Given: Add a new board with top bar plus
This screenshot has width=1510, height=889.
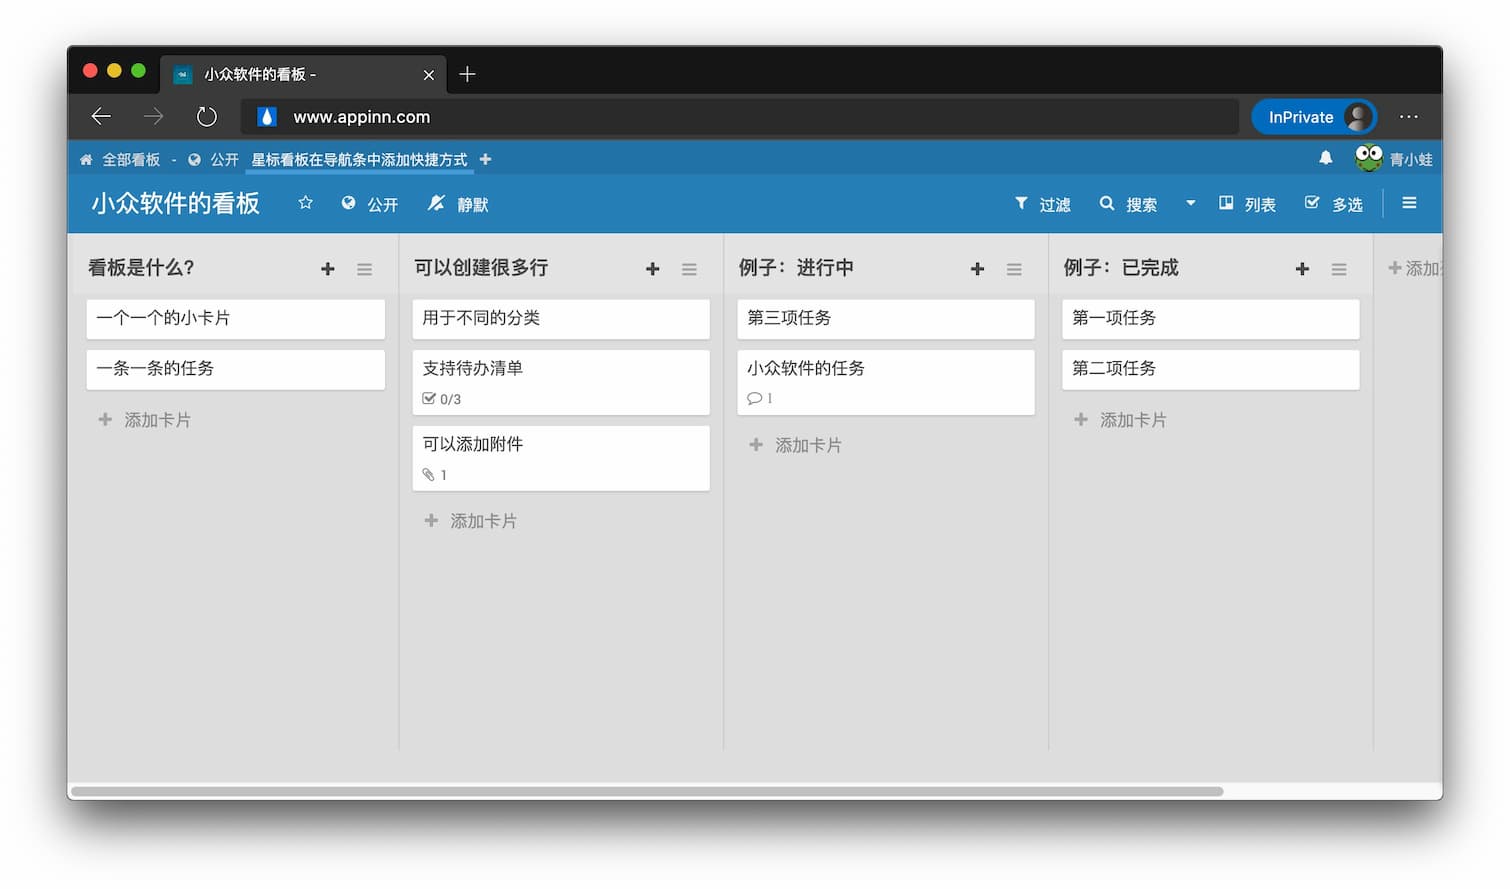Looking at the screenshot, I should (x=485, y=159).
